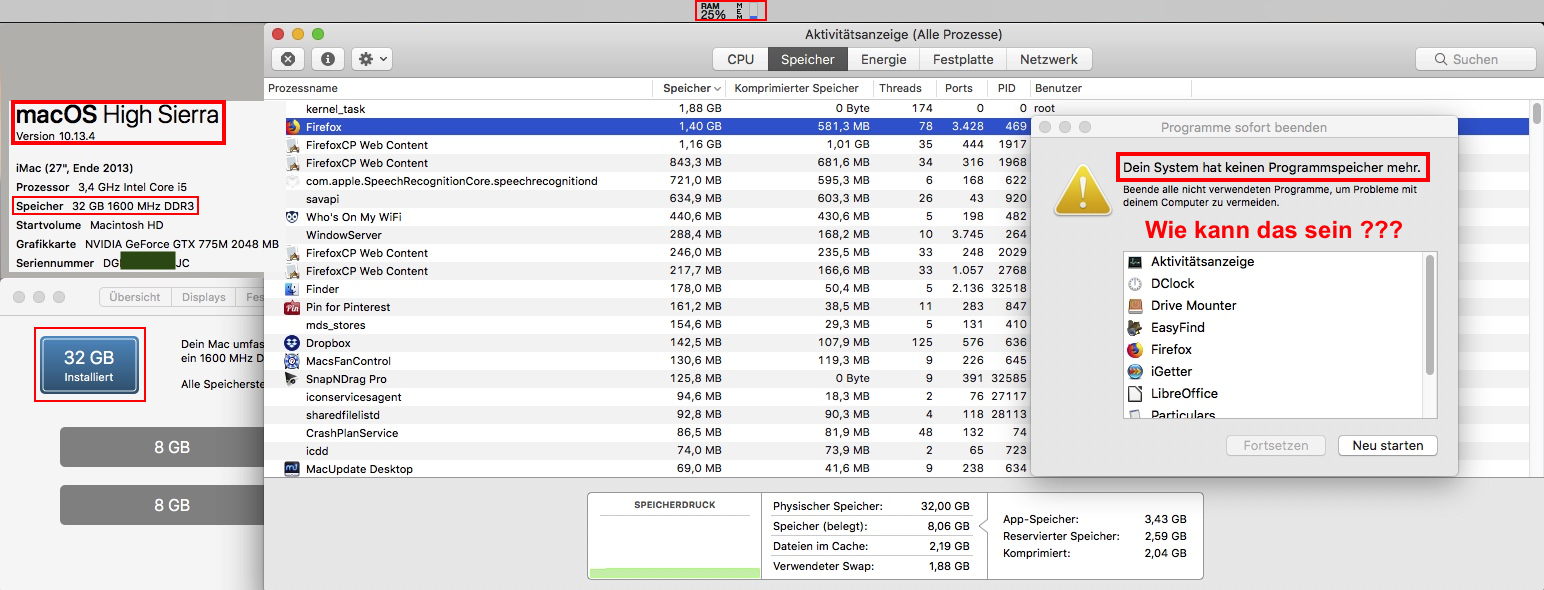Sort by Komprimierter Speicher column header
Image resolution: width=1544 pixels, height=590 pixels.
pyautogui.click(x=796, y=88)
